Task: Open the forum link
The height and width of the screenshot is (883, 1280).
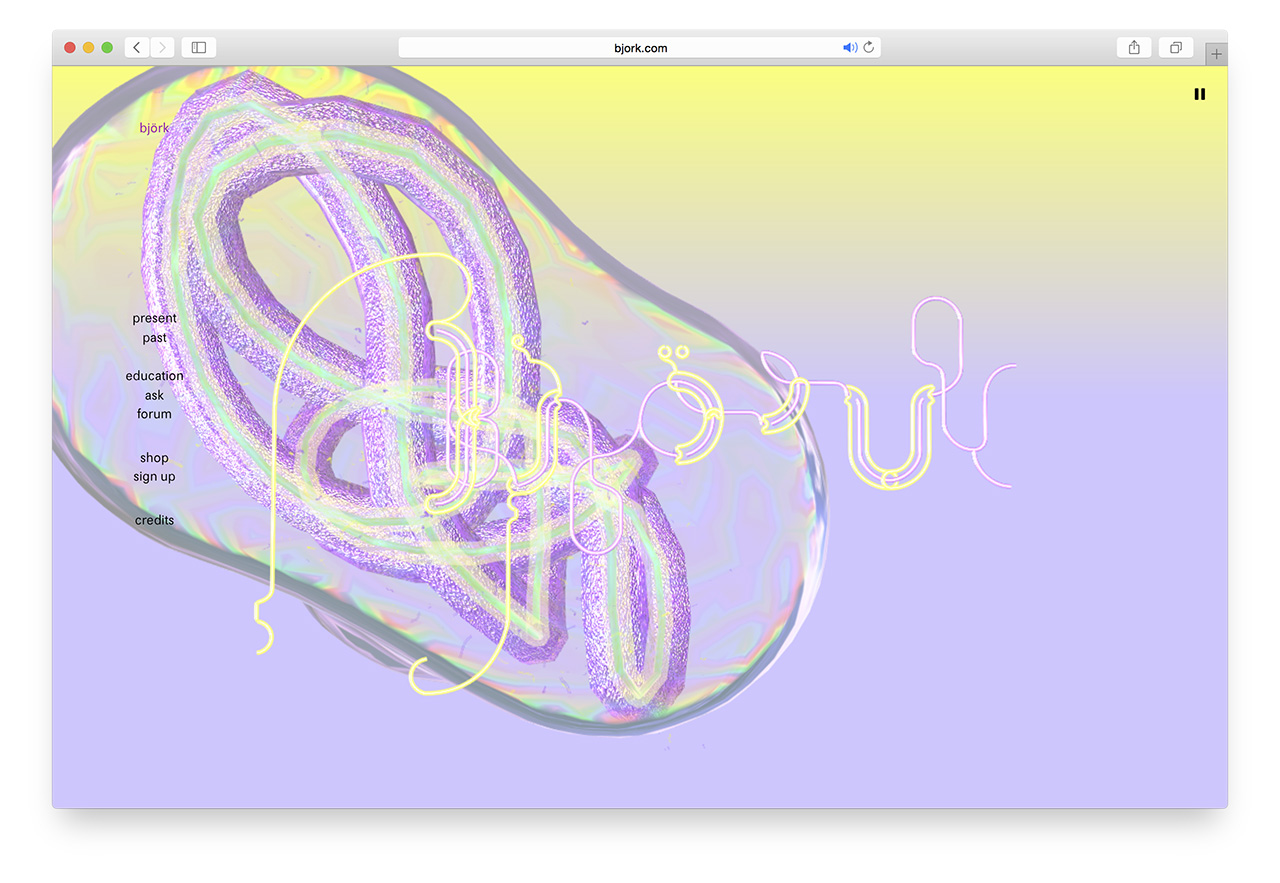Action: (155, 414)
